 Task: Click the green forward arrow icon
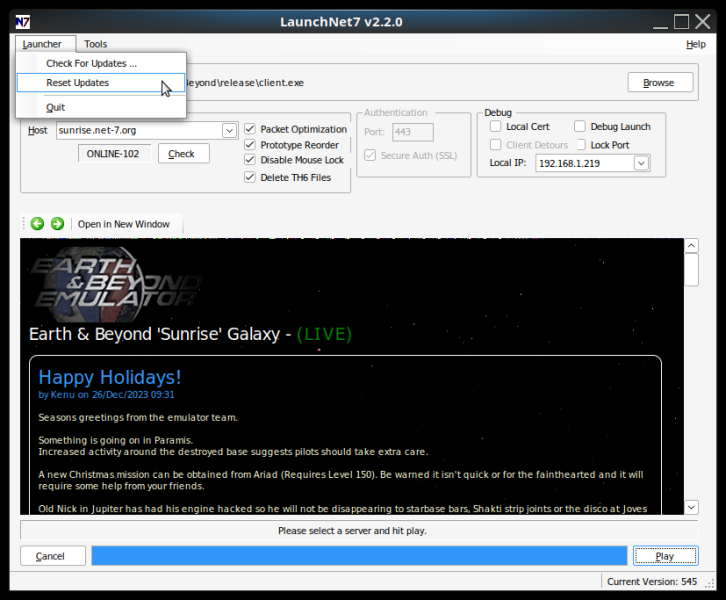tap(57, 224)
